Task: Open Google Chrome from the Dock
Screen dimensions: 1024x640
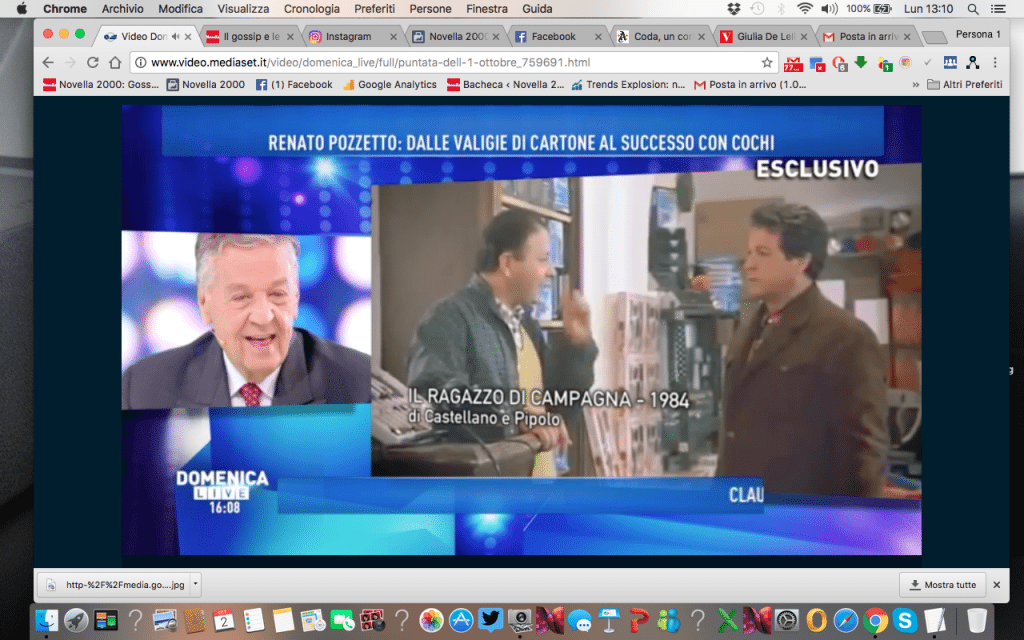Action: tap(875, 620)
